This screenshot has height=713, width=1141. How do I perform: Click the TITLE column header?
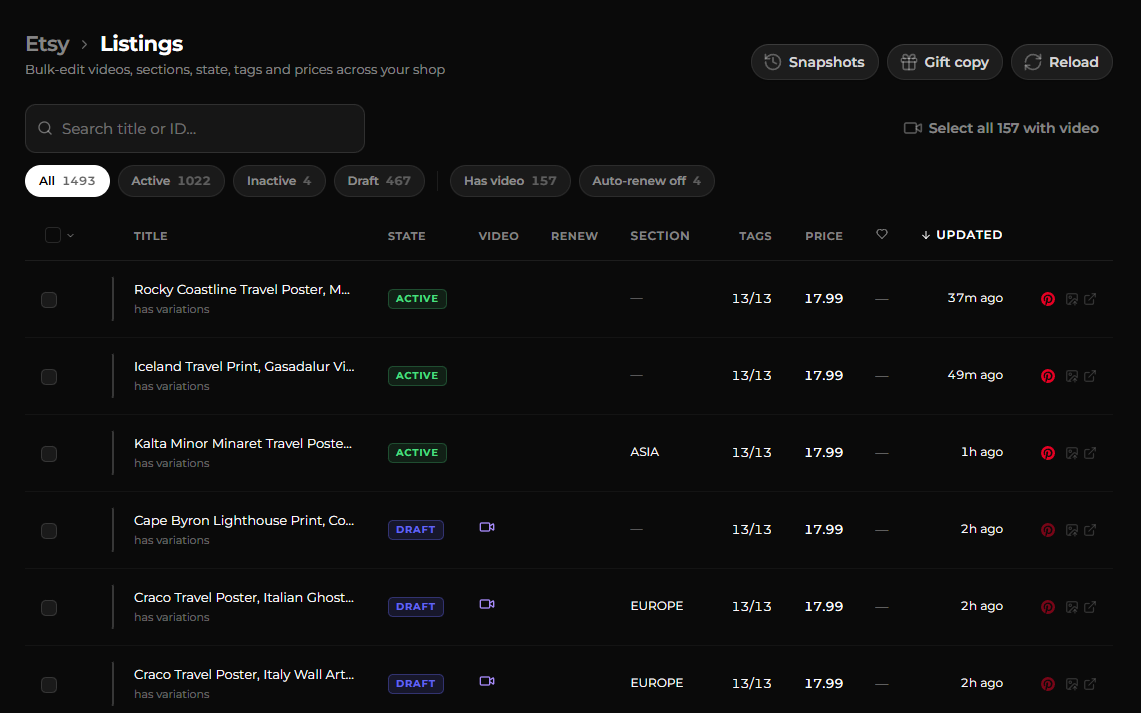(x=151, y=236)
